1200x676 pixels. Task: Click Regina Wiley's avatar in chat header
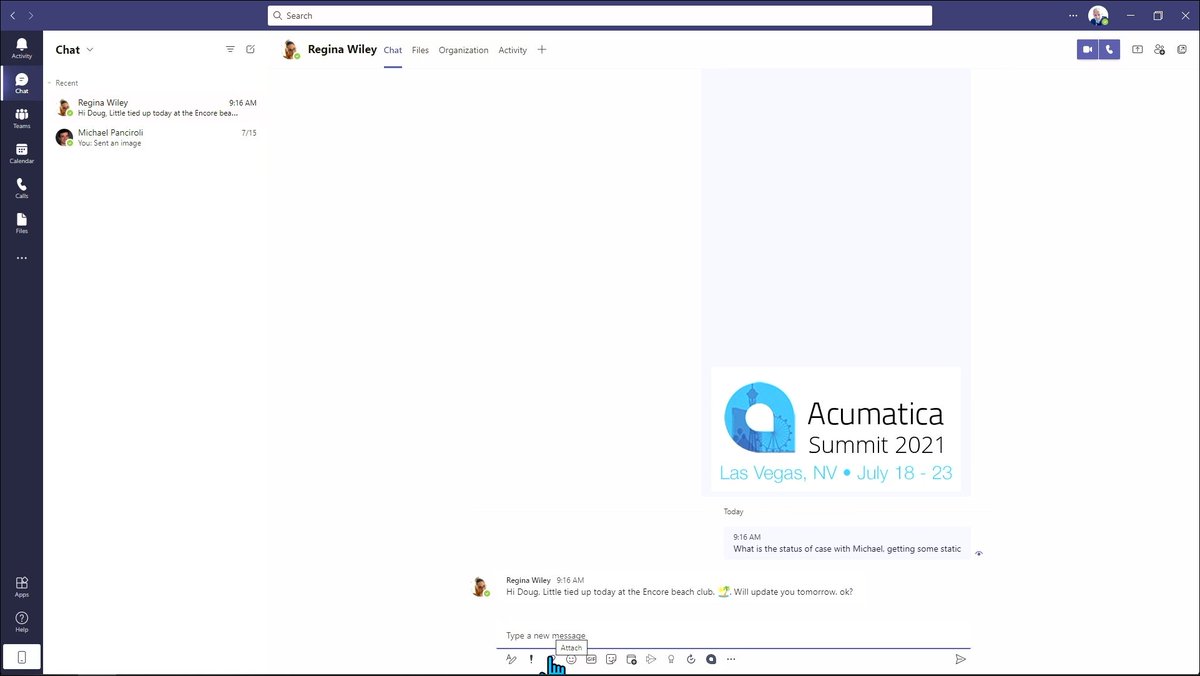click(291, 49)
